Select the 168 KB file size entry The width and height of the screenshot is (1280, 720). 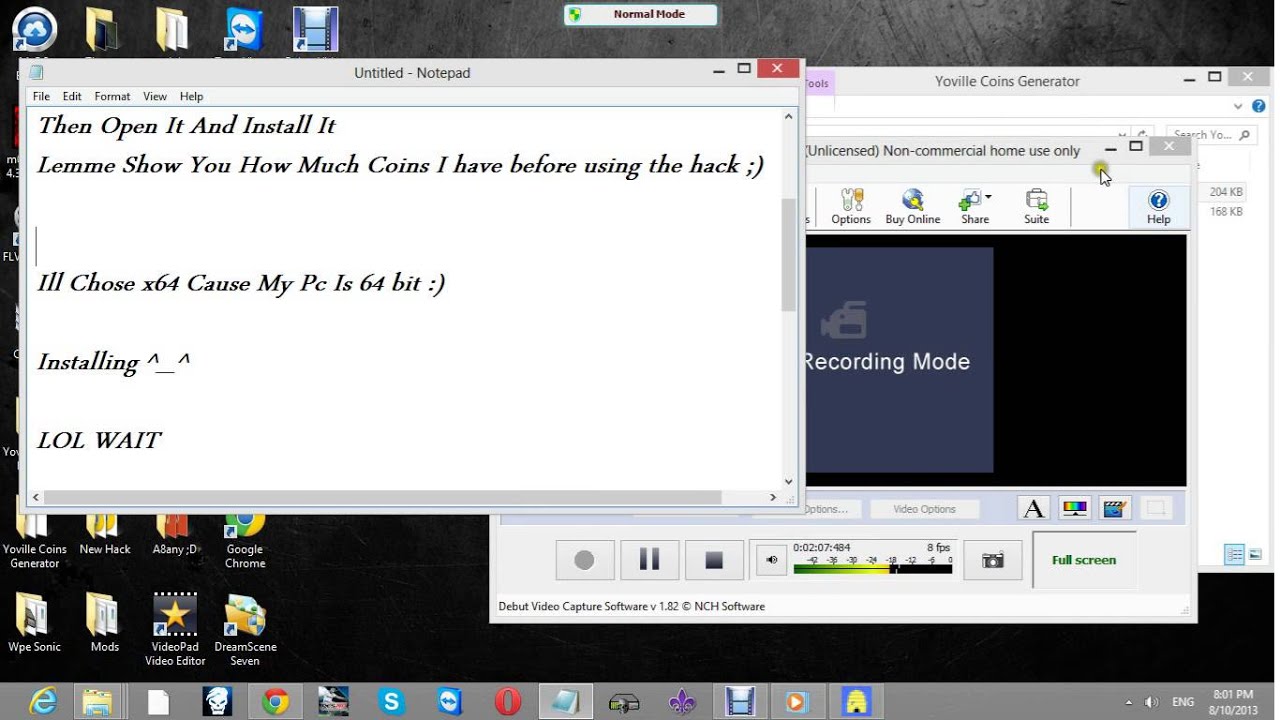tap(1225, 212)
